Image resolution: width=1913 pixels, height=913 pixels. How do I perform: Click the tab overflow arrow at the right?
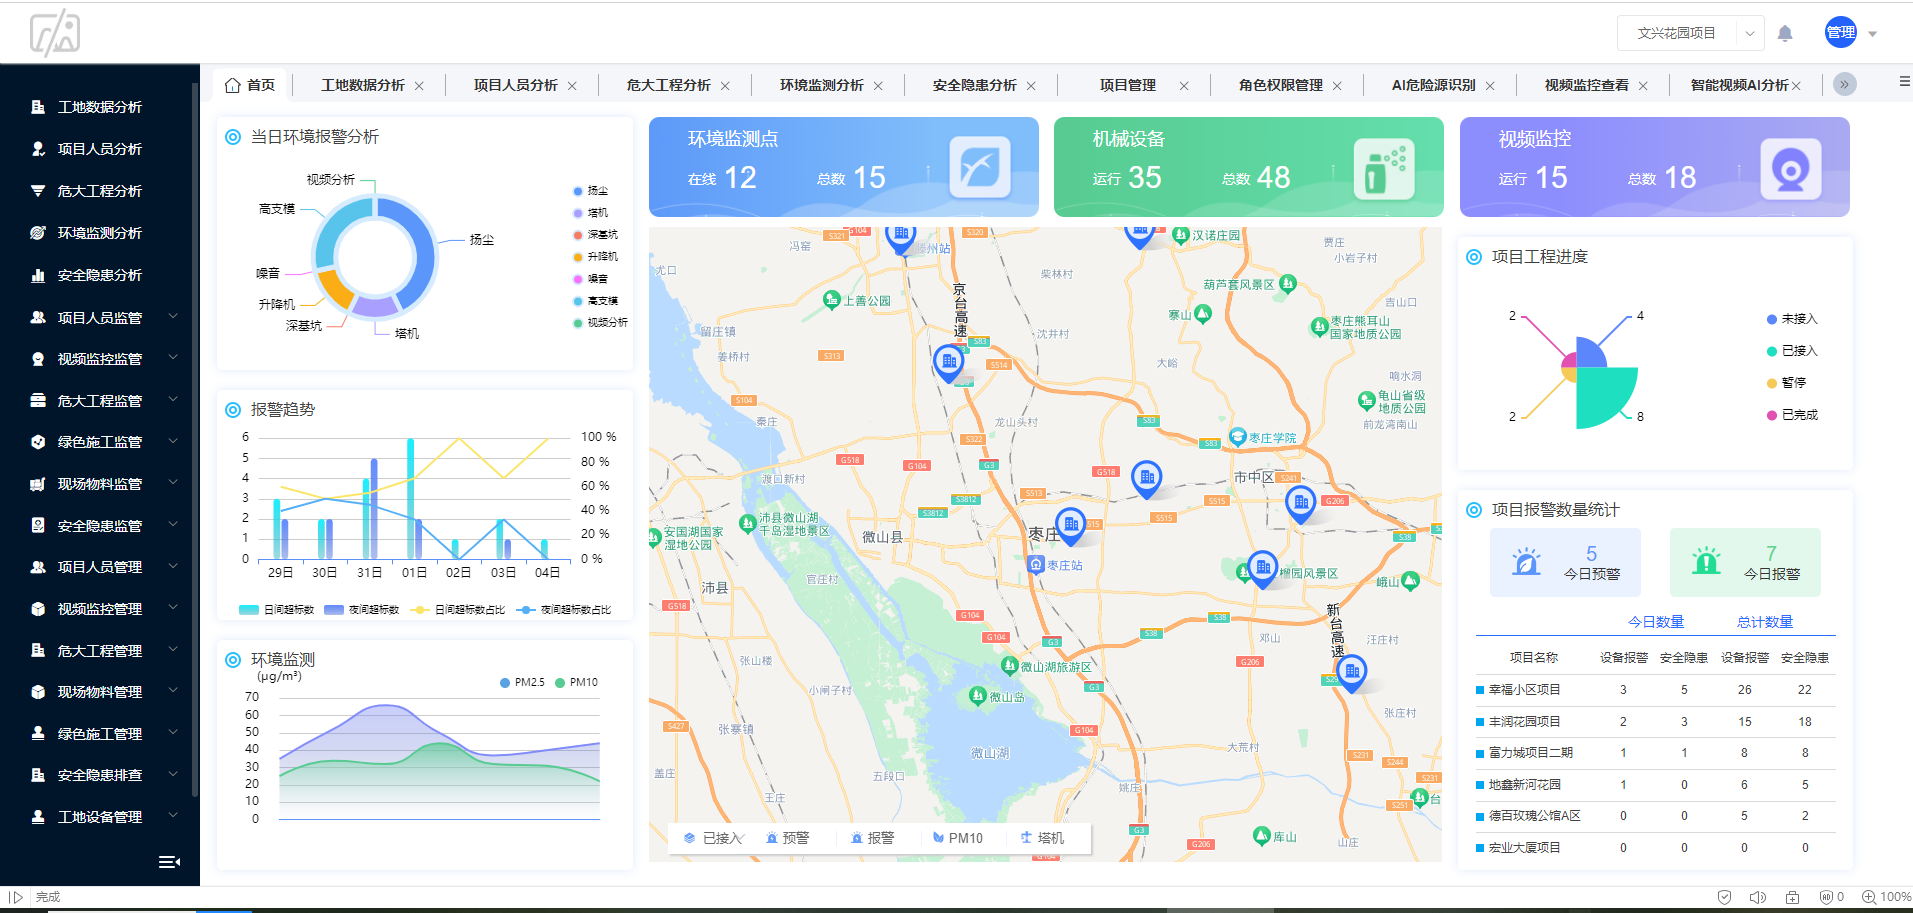[1844, 85]
